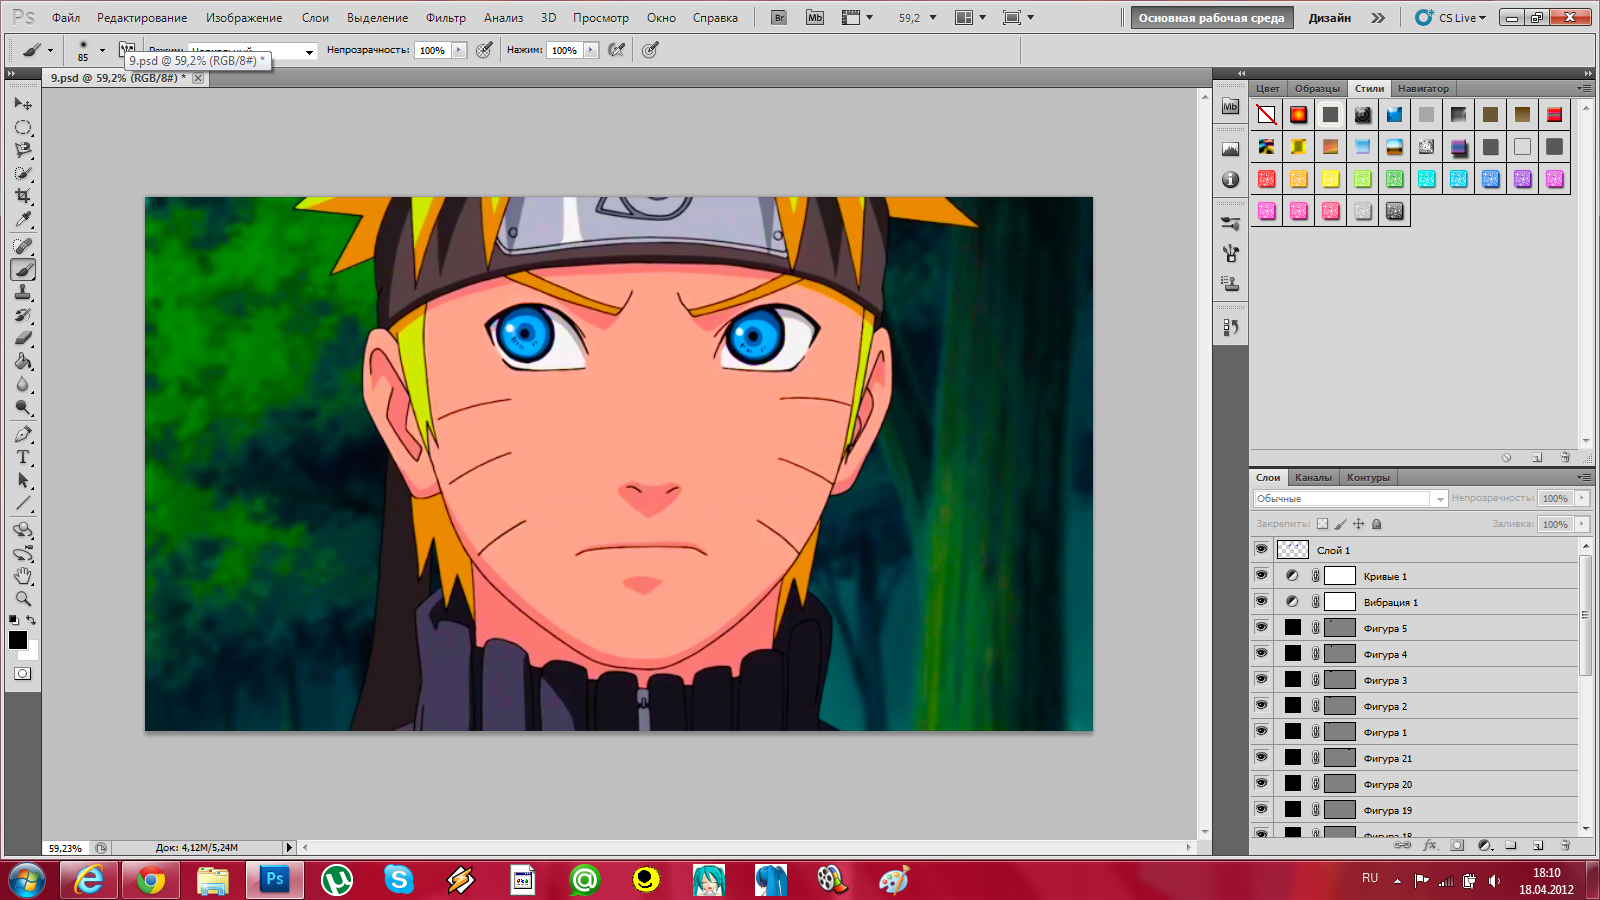This screenshot has width=1600, height=900.
Task: Switch to the Контуры tab
Action: pos(1368,477)
